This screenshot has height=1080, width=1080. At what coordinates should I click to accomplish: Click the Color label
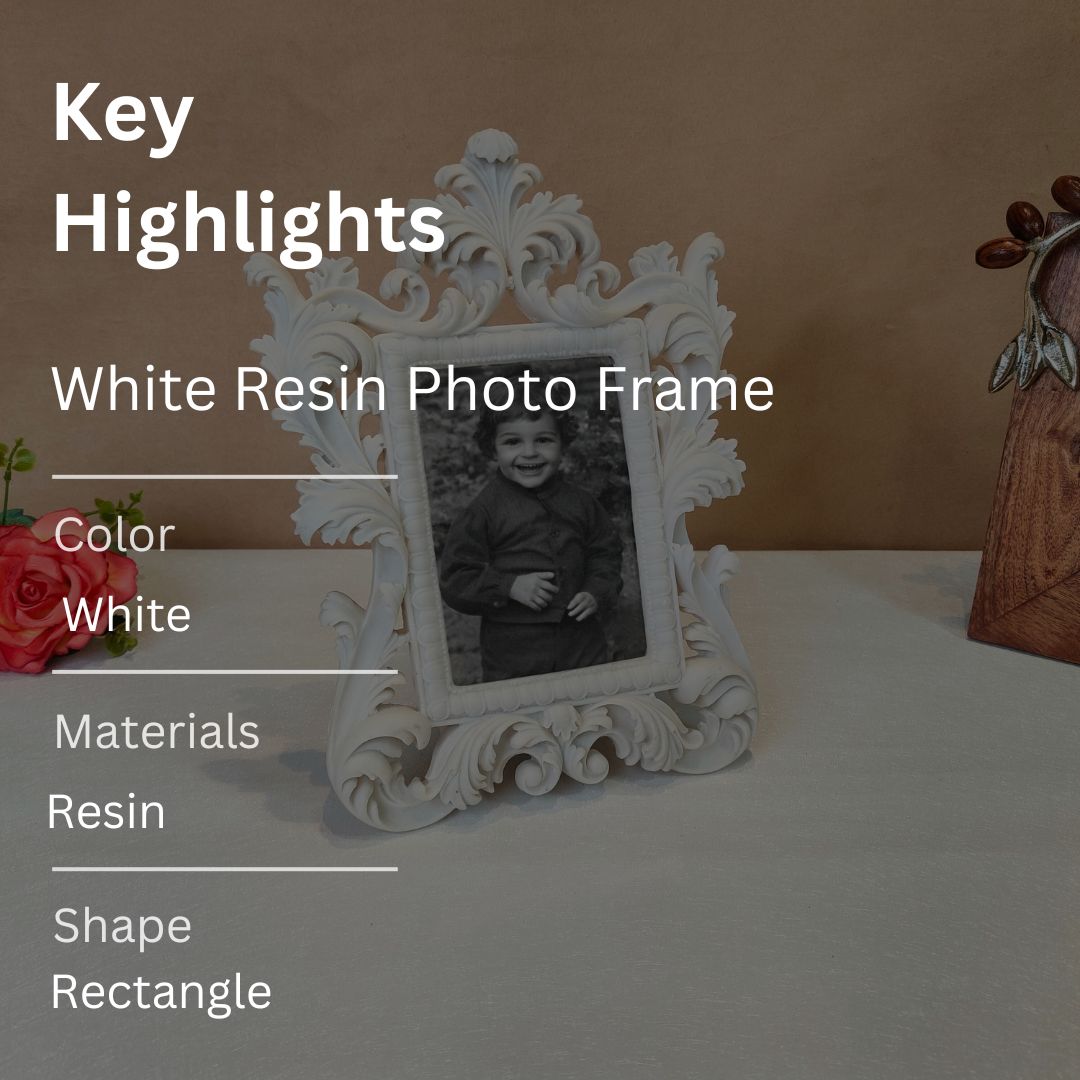coord(114,534)
